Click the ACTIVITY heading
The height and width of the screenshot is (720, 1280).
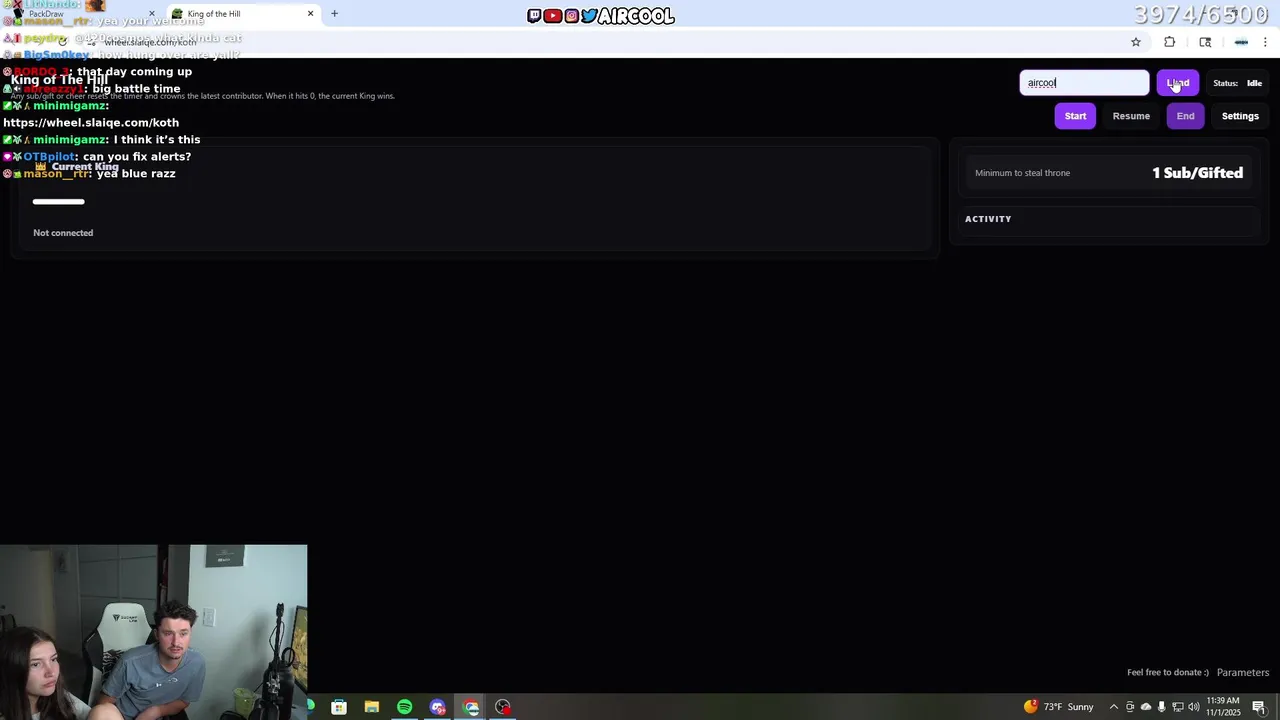pyautogui.click(x=988, y=219)
